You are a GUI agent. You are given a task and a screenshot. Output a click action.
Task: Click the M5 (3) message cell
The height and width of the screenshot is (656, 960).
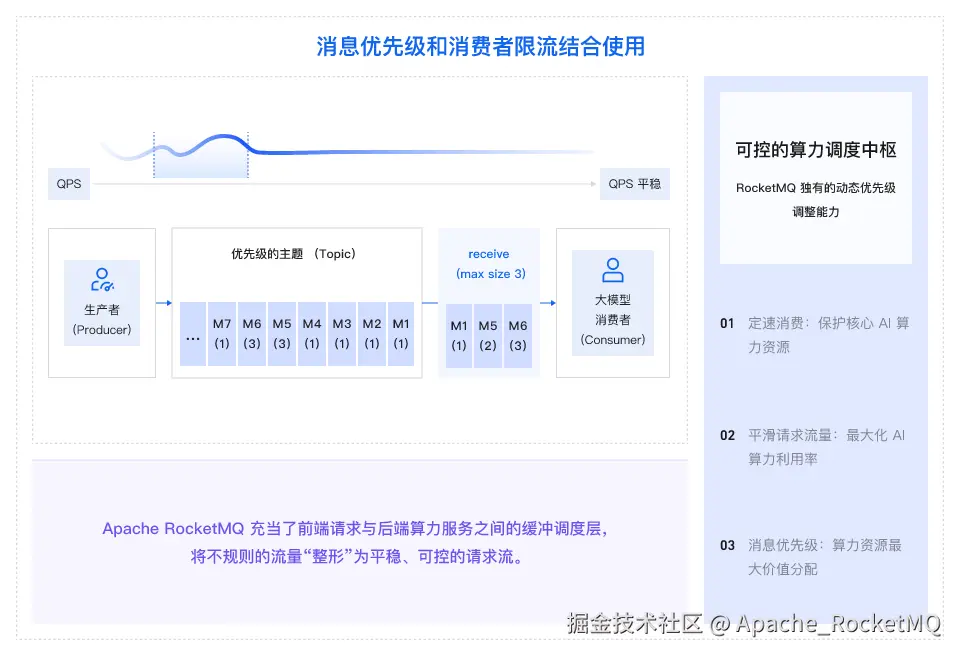click(282, 334)
